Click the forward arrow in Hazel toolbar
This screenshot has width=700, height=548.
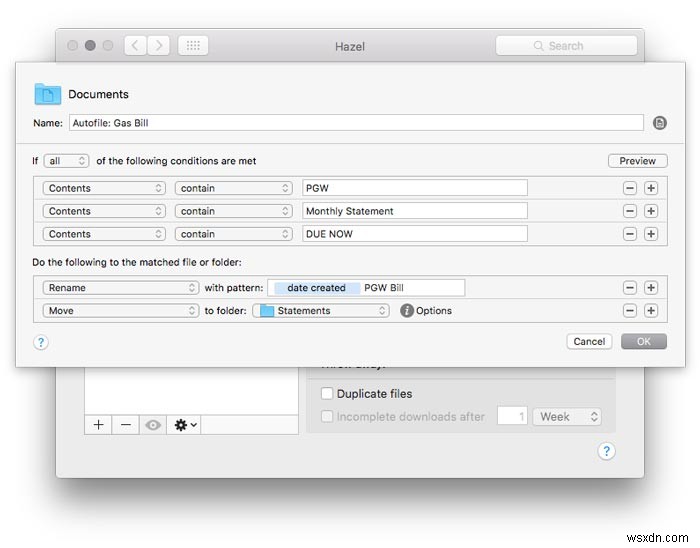point(158,46)
